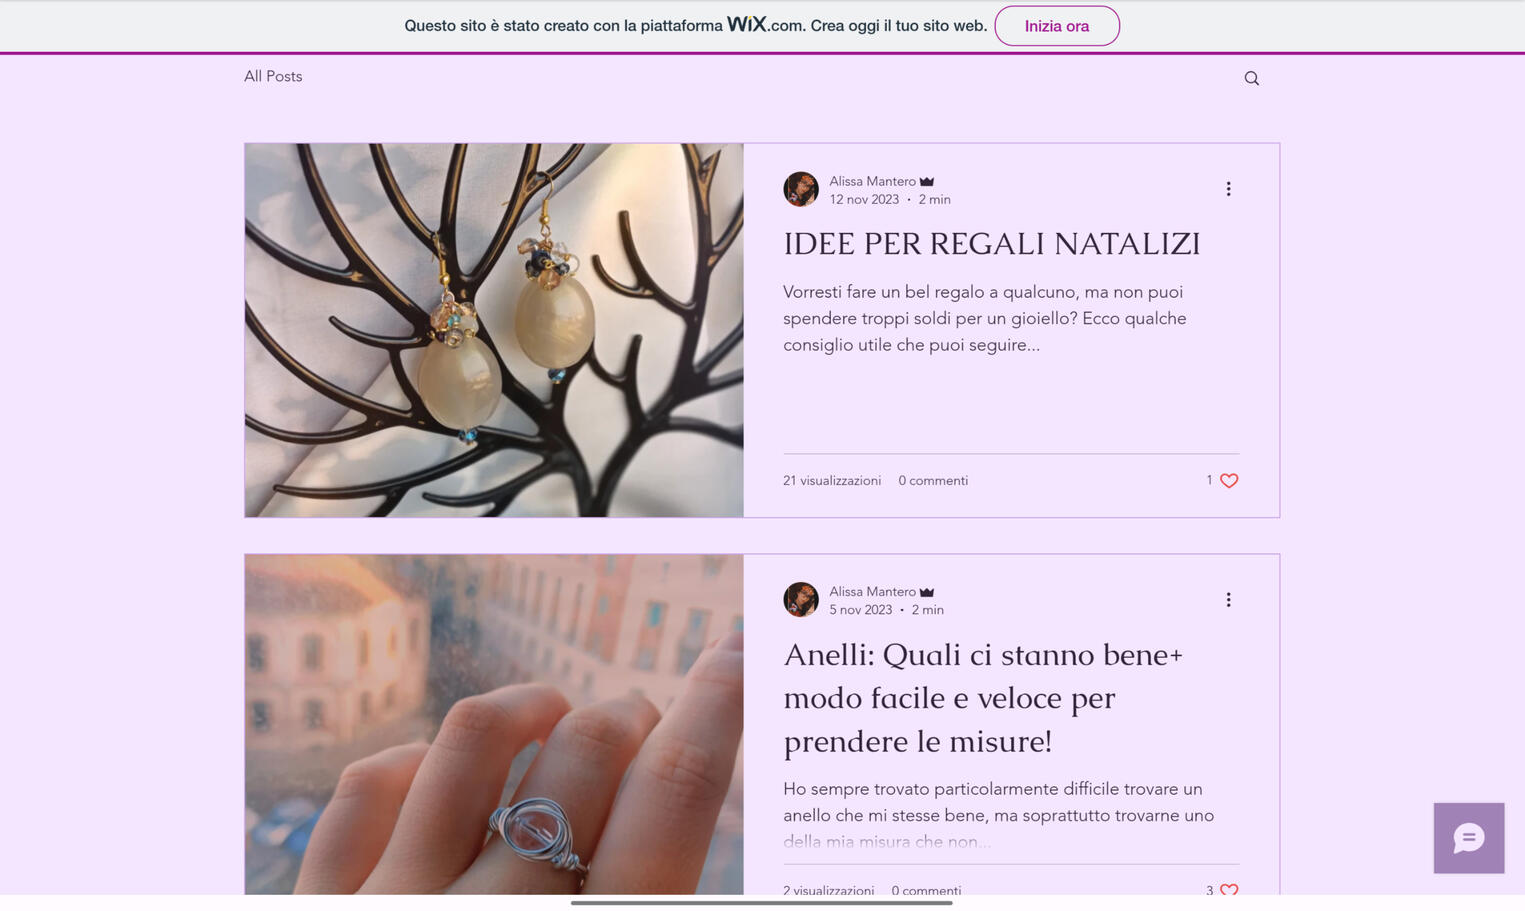Click admin crown icon on second post
Screen dimensions: 1525x911
[x=927, y=592]
